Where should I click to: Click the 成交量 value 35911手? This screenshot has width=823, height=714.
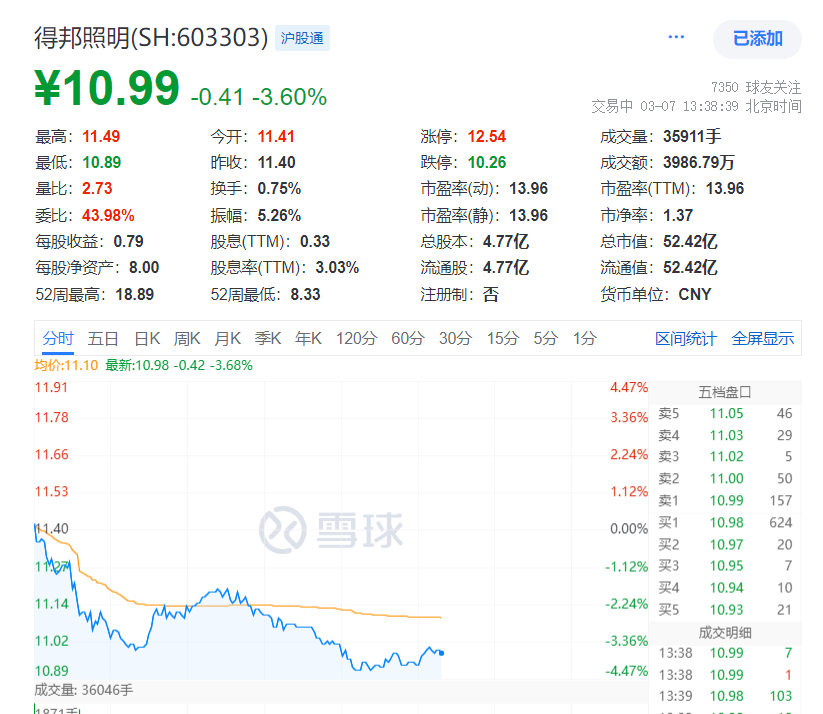(692, 136)
